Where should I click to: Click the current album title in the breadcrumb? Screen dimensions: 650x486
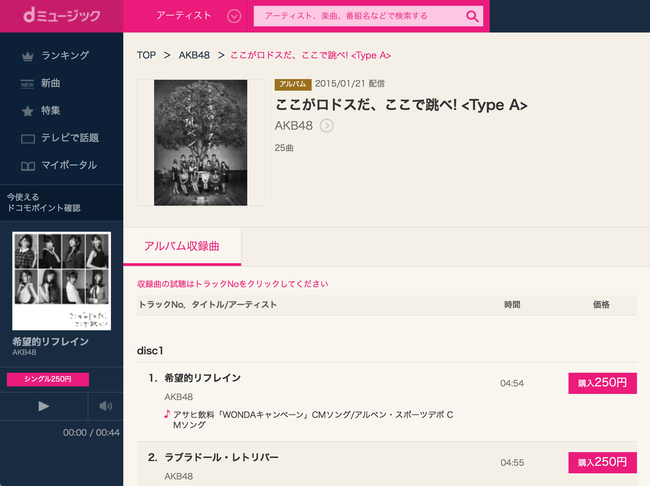(310, 55)
